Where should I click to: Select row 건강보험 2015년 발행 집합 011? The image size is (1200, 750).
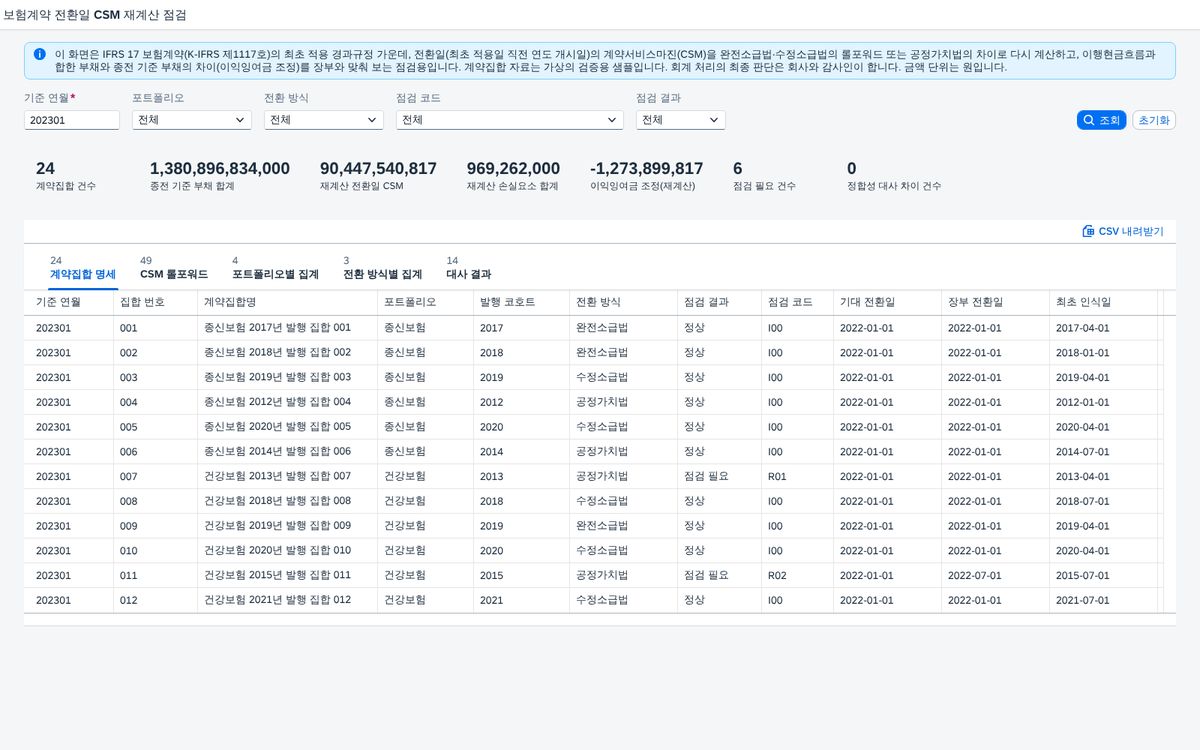pos(596,575)
